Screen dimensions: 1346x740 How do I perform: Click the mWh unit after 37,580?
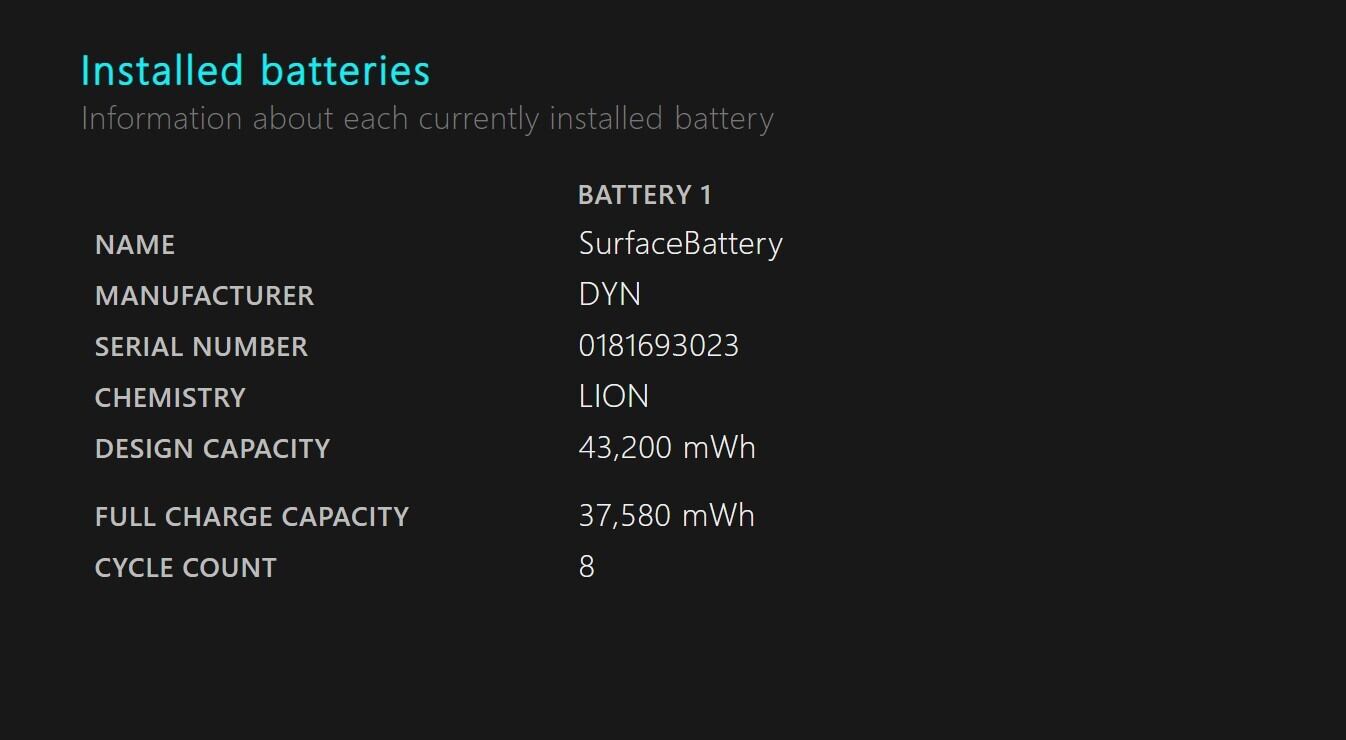718,516
